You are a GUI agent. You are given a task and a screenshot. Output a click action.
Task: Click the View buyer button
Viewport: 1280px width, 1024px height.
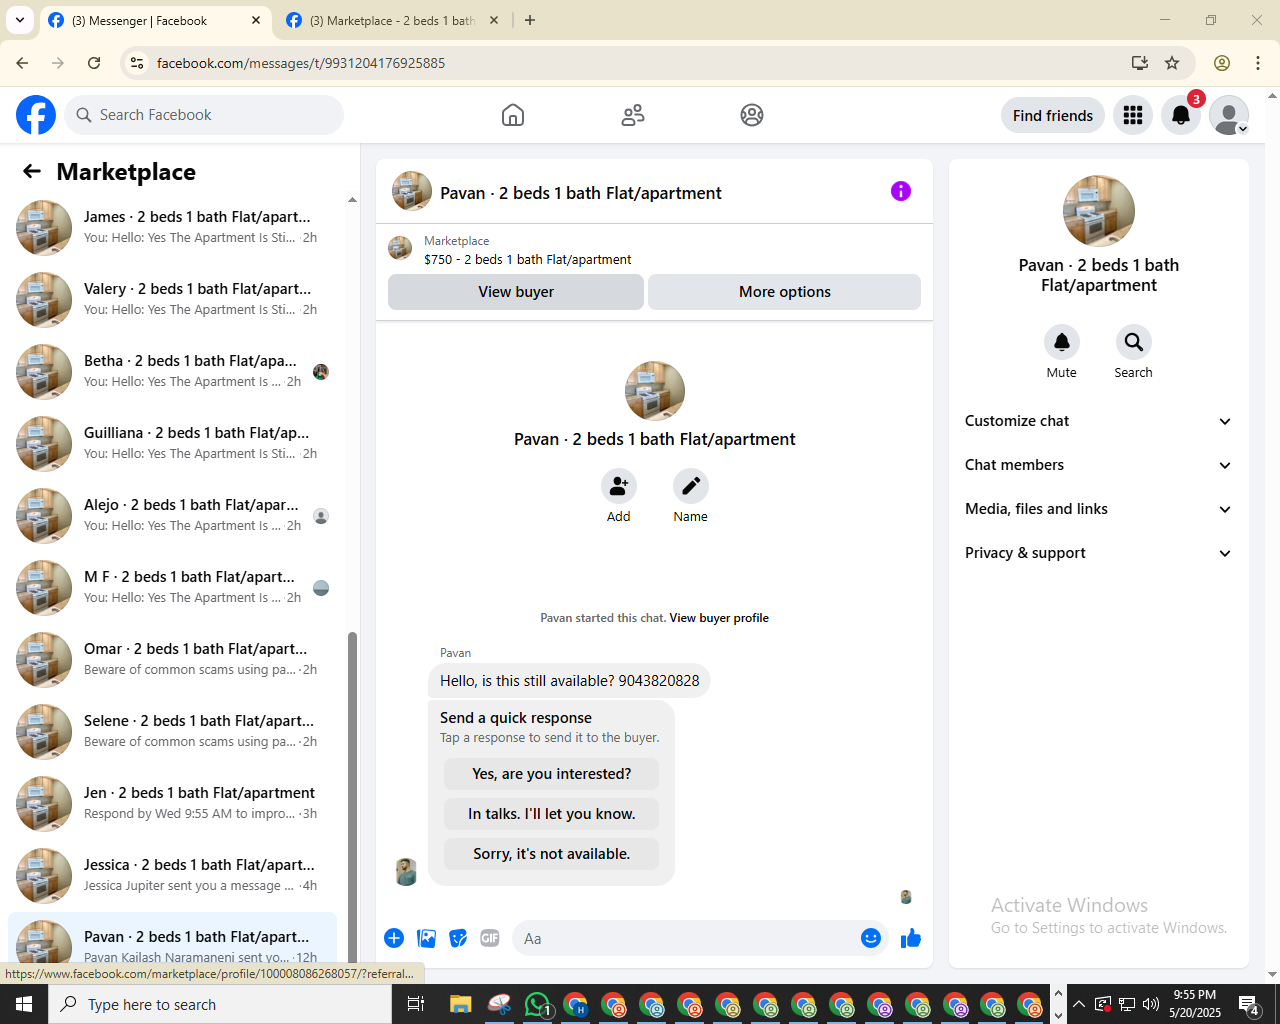[516, 292]
